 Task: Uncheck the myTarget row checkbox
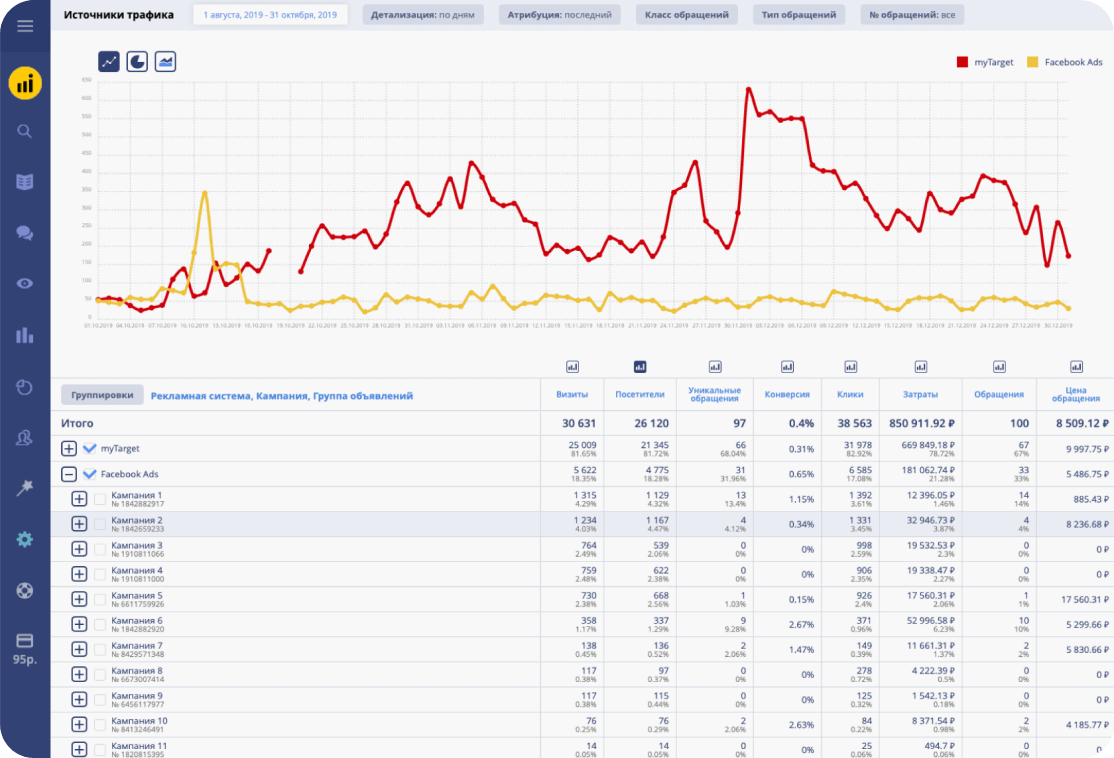click(90, 448)
